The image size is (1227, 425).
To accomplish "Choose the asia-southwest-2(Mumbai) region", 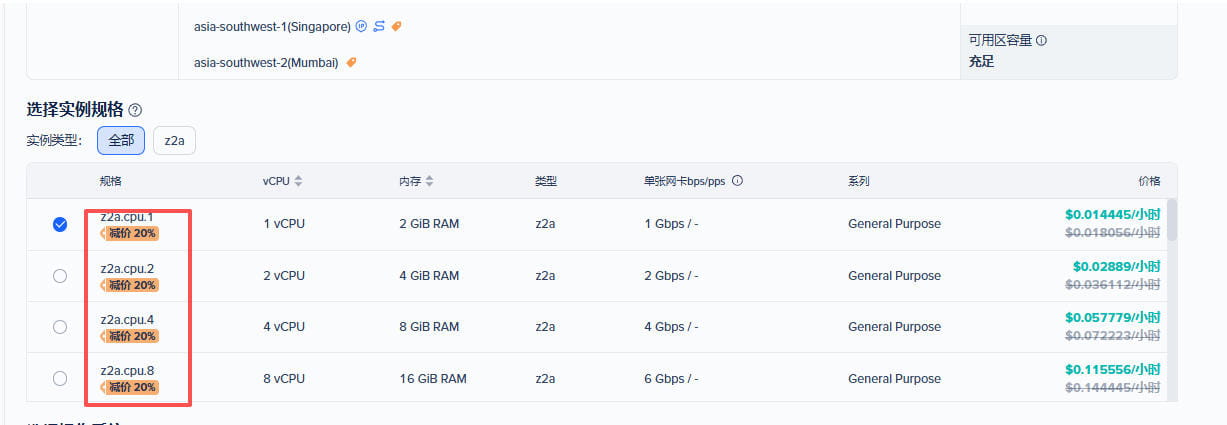I will (266, 62).
